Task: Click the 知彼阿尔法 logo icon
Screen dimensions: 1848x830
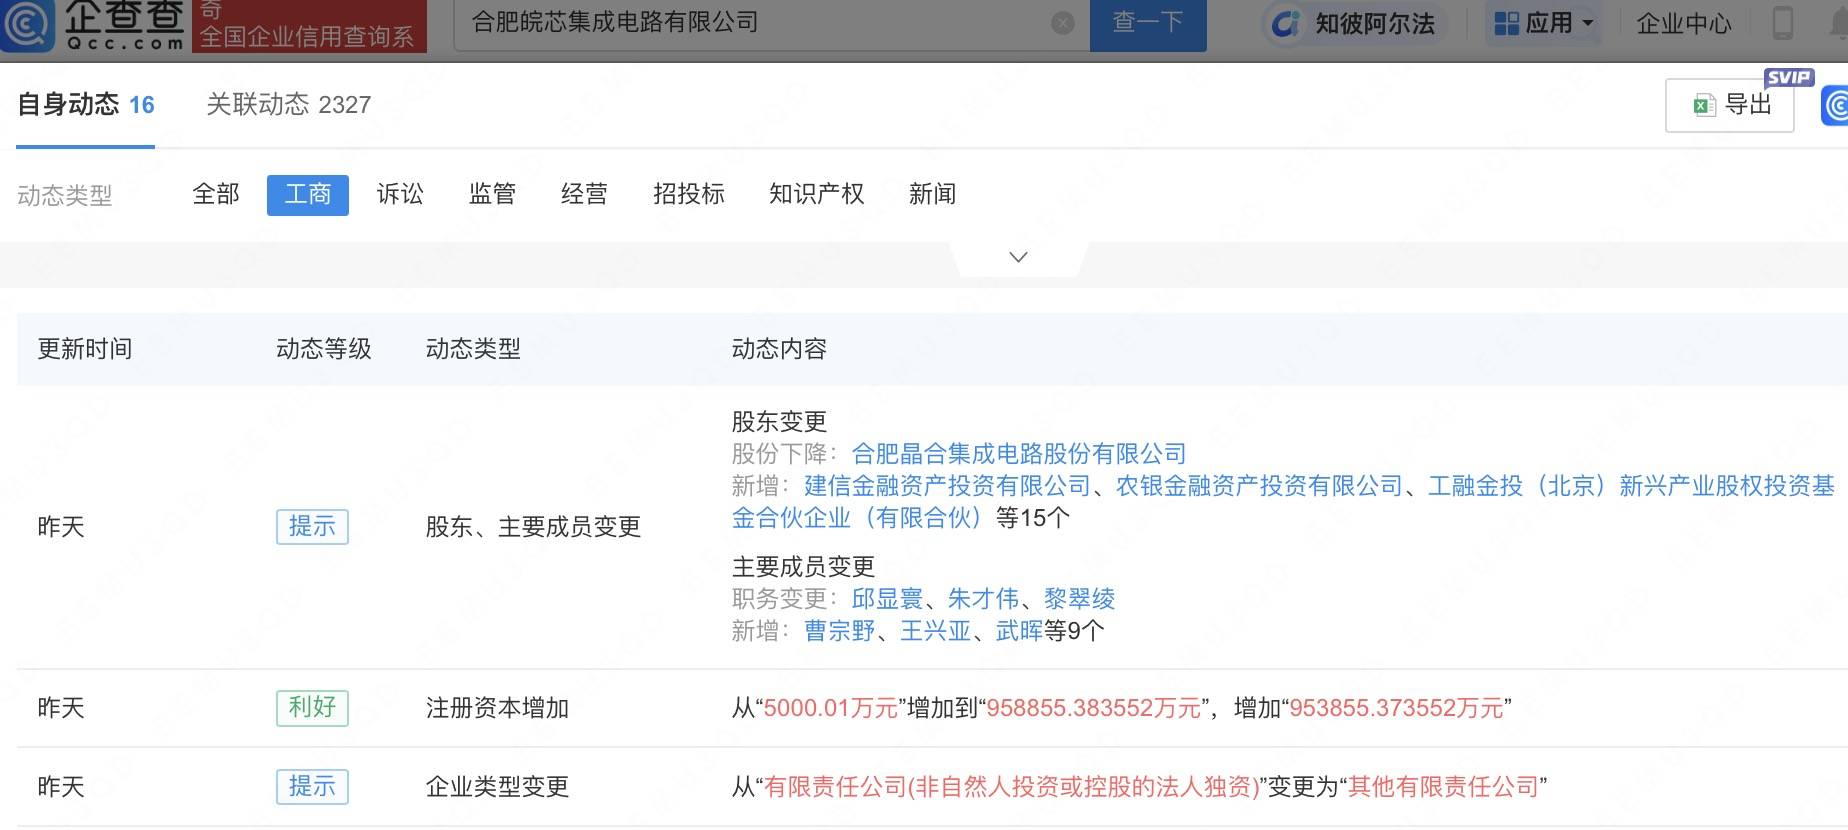Action: tap(1285, 23)
